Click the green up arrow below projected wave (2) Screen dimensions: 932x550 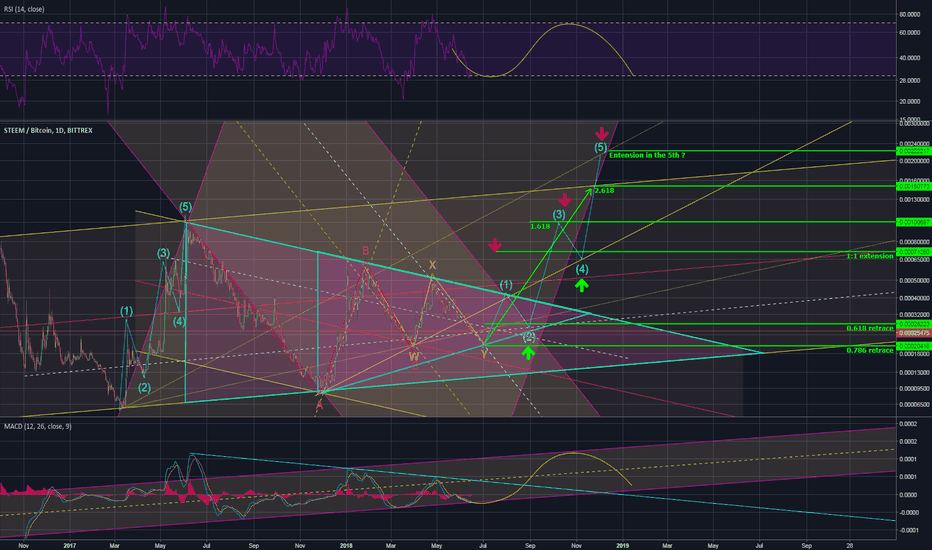coord(528,353)
